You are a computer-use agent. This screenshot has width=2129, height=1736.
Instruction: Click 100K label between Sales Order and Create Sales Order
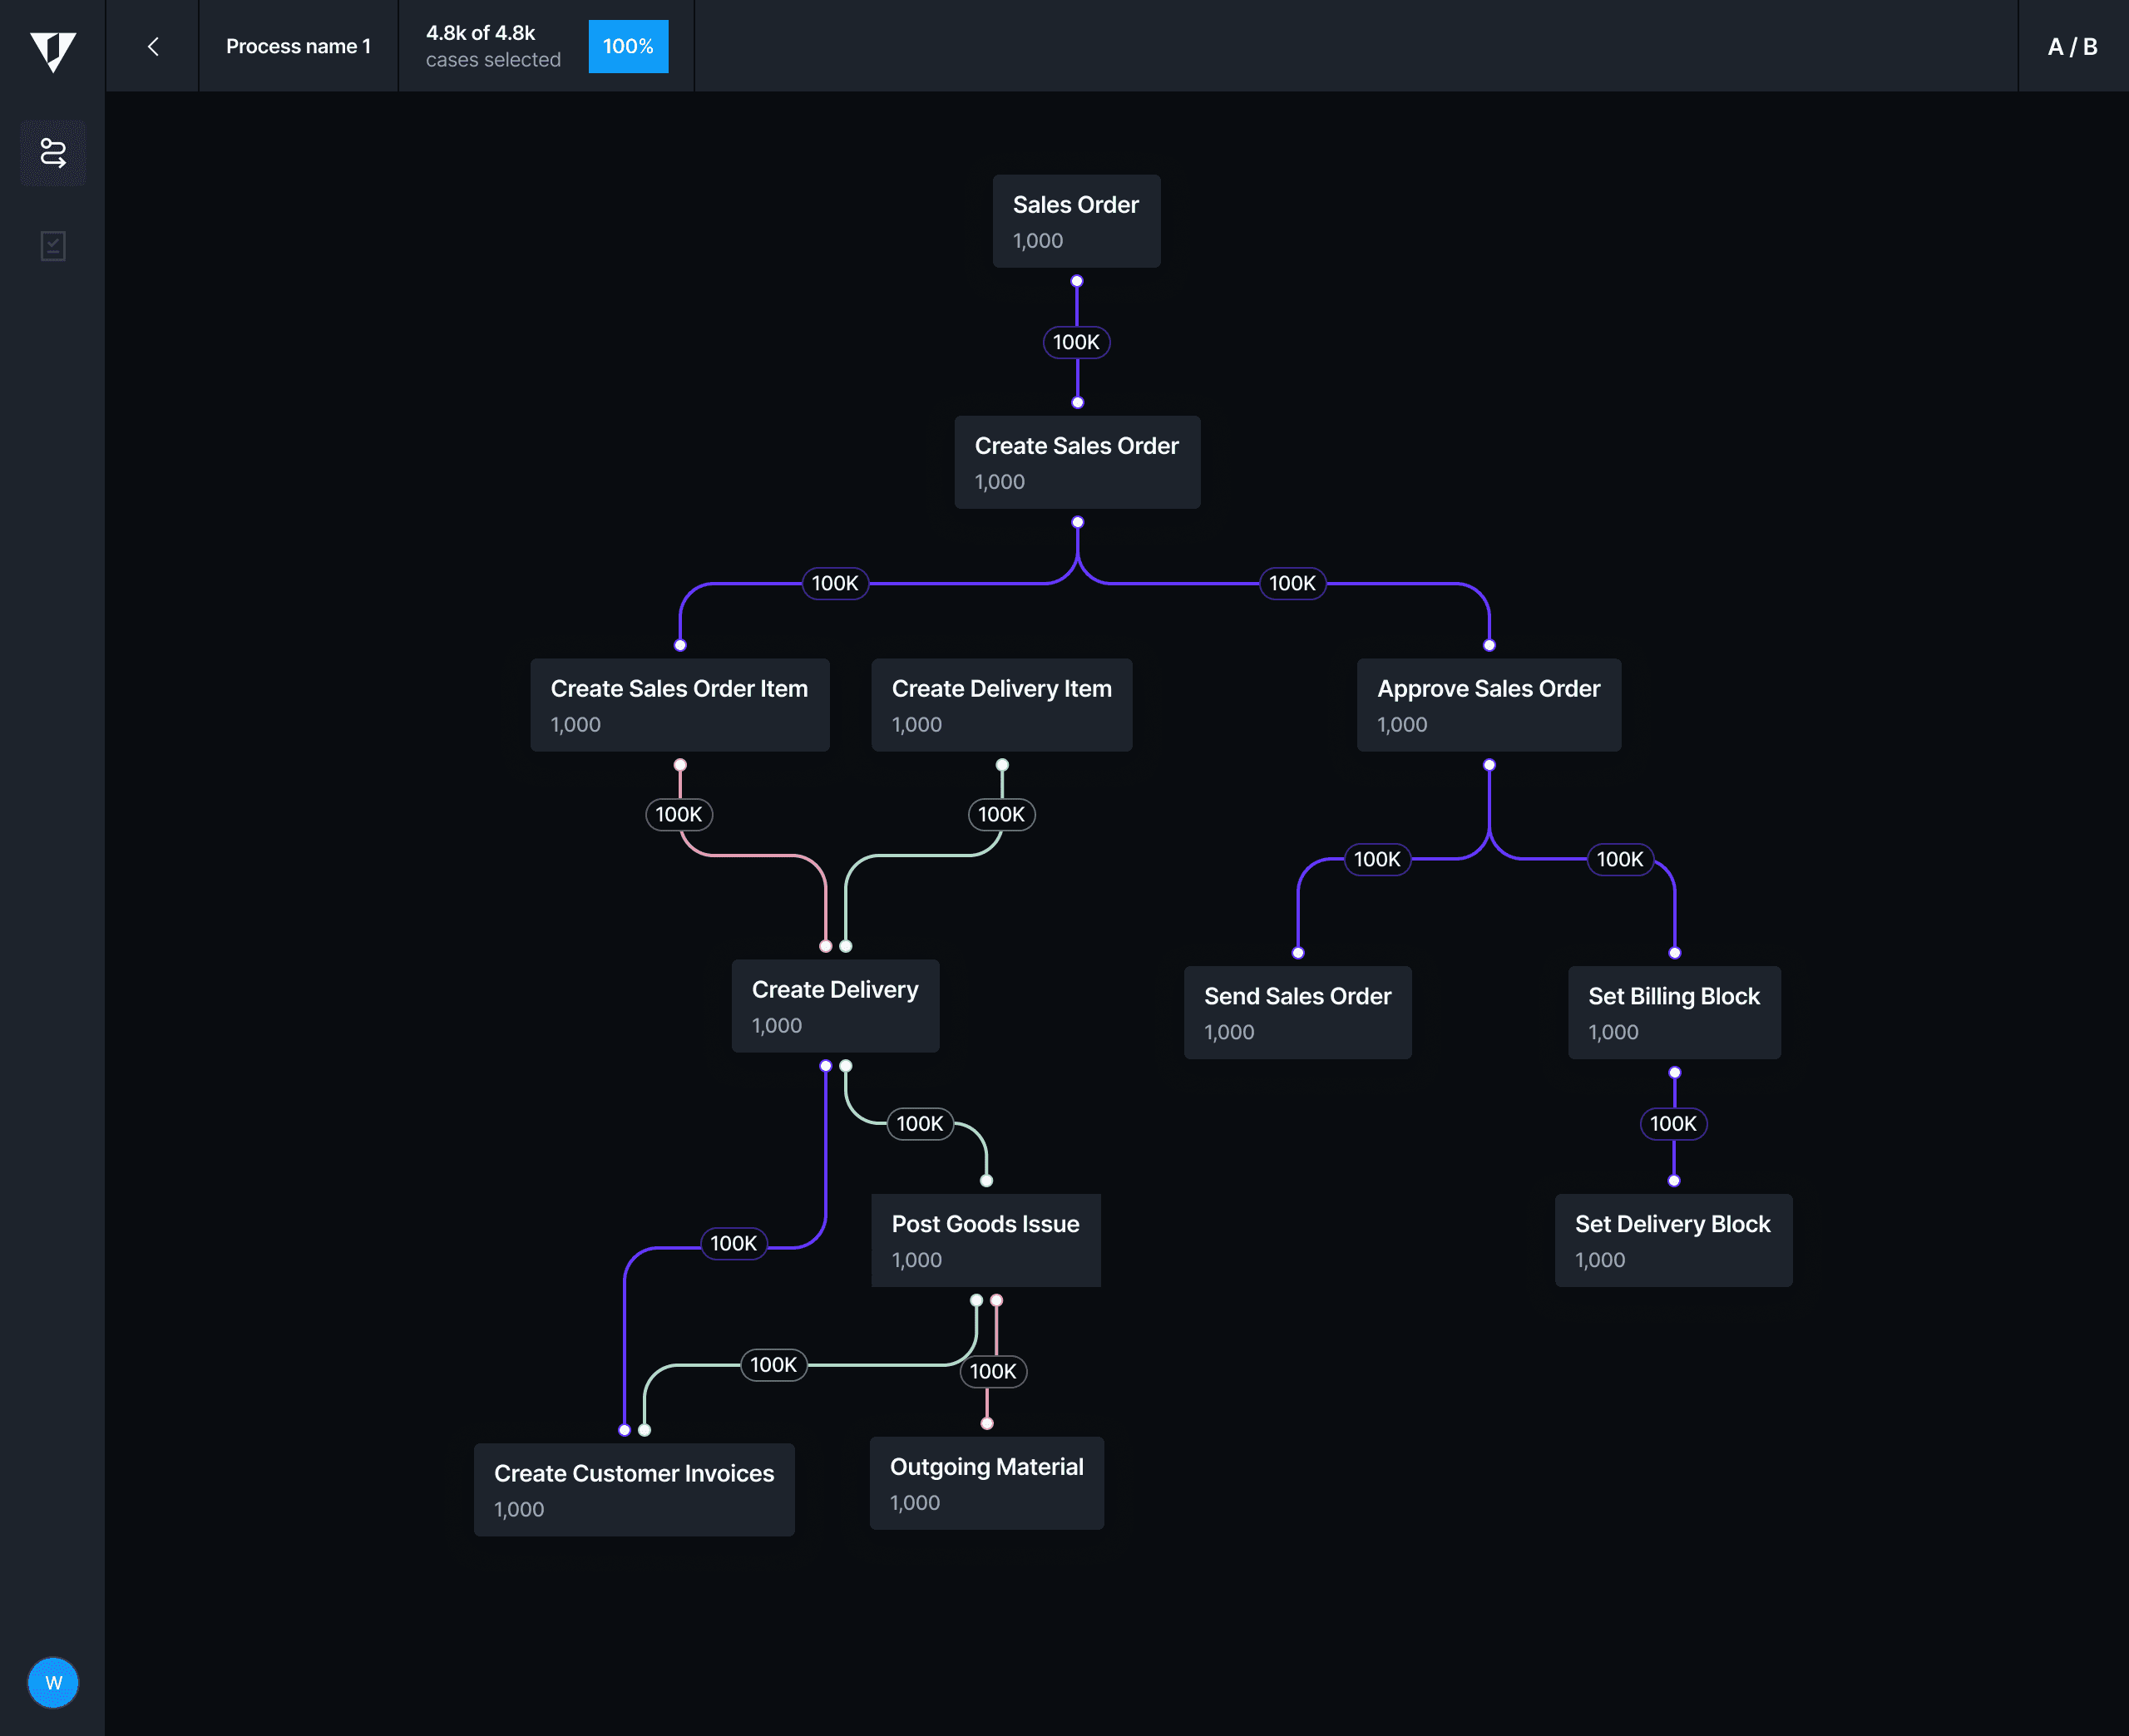click(1076, 342)
